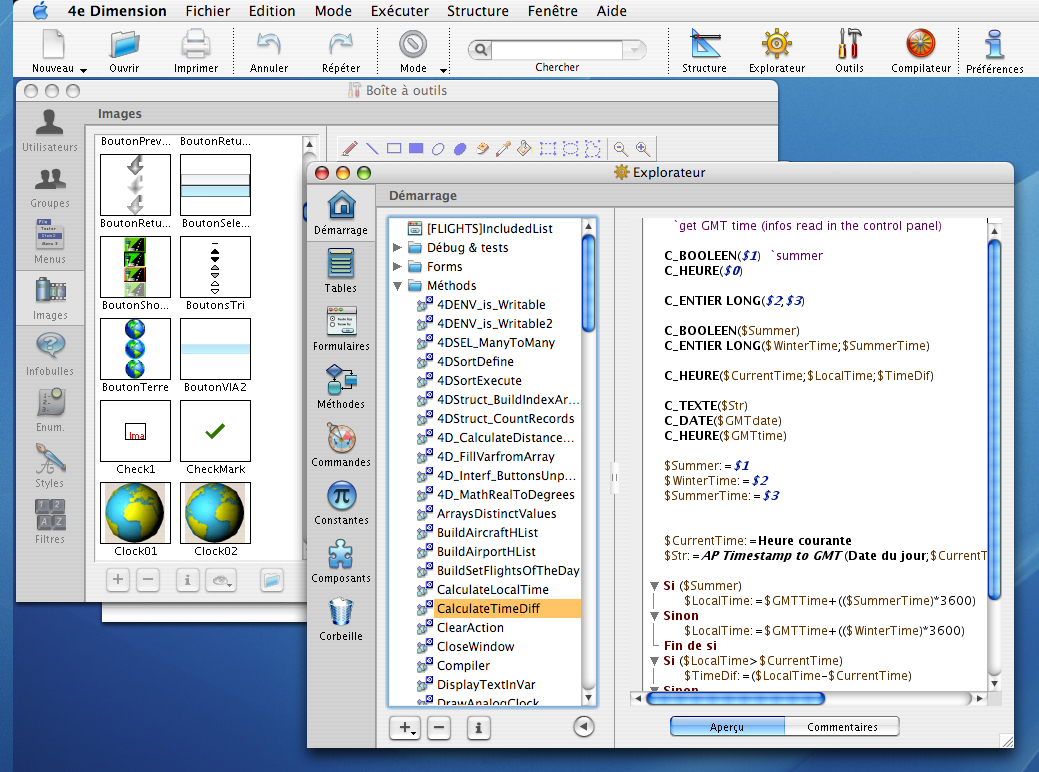
Task: Click the round back arrow button in Explorateur
Action: coord(584,726)
